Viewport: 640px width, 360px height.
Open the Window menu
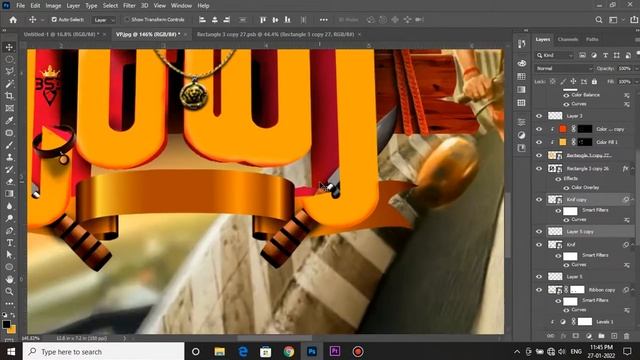click(x=181, y=6)
